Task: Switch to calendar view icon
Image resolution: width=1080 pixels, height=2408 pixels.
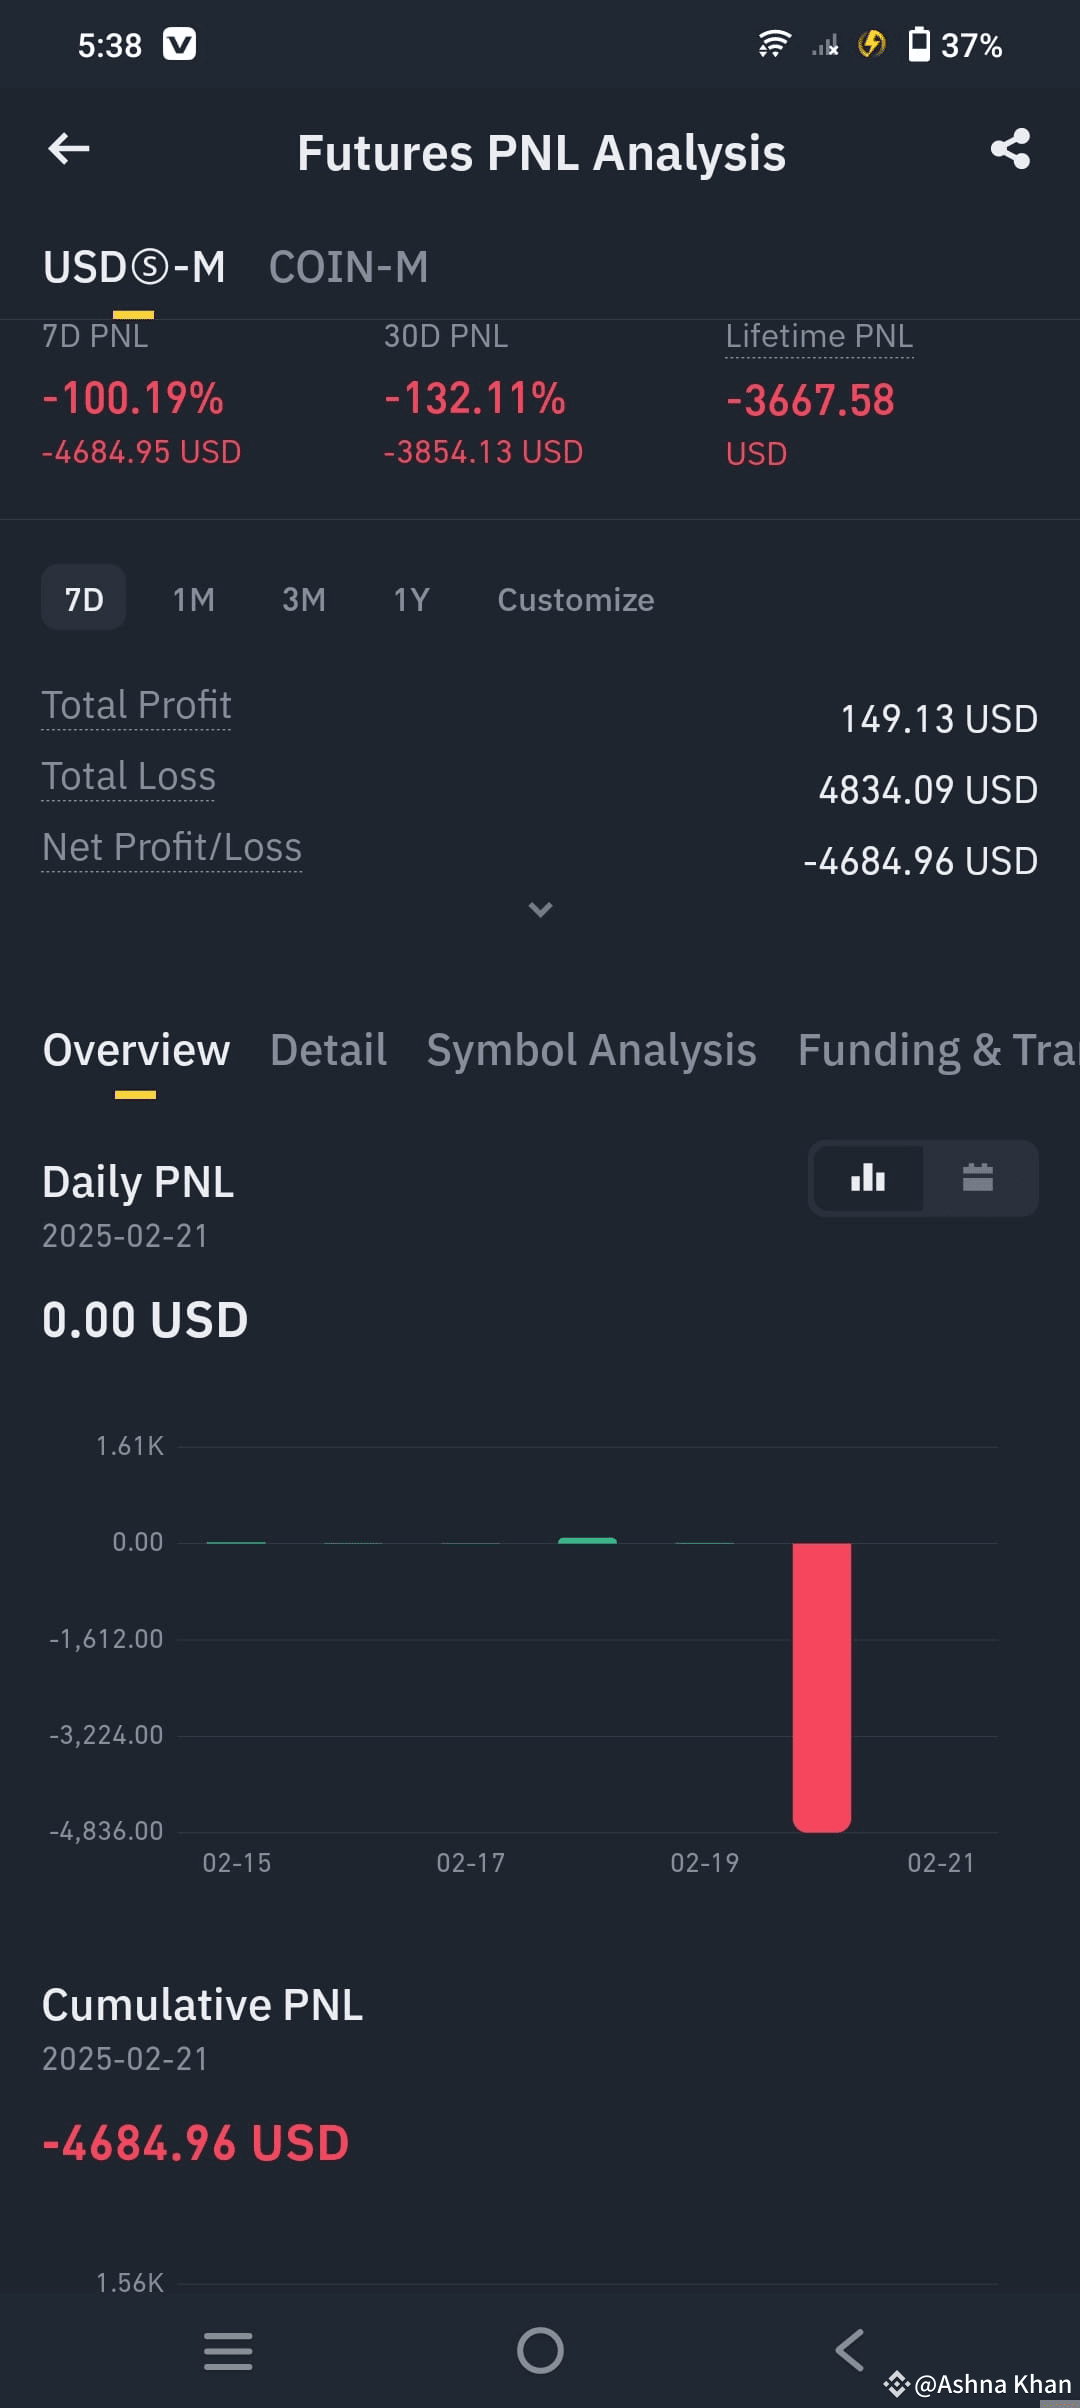Action: [x=978, y=1178]
